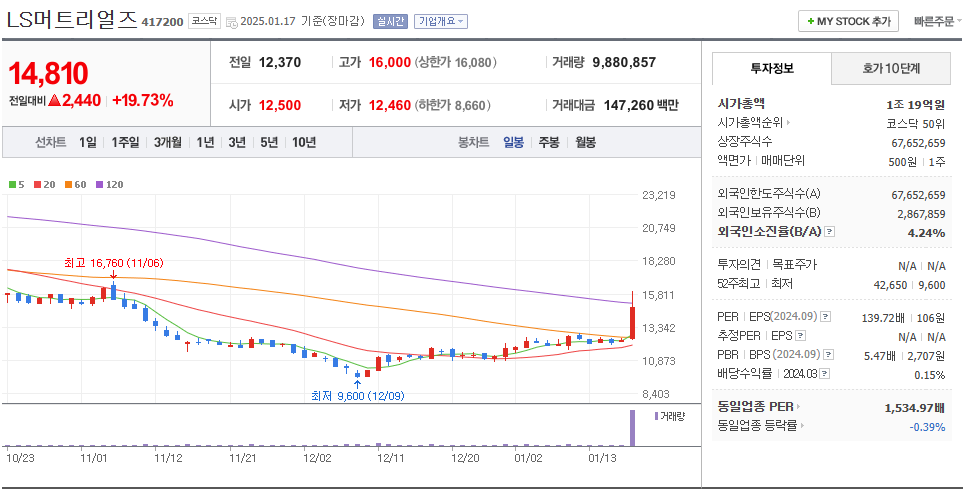This screenshot has height=489, width=969.
Task: Click the 실시간 real-time badge
Action: pos(391,21)
